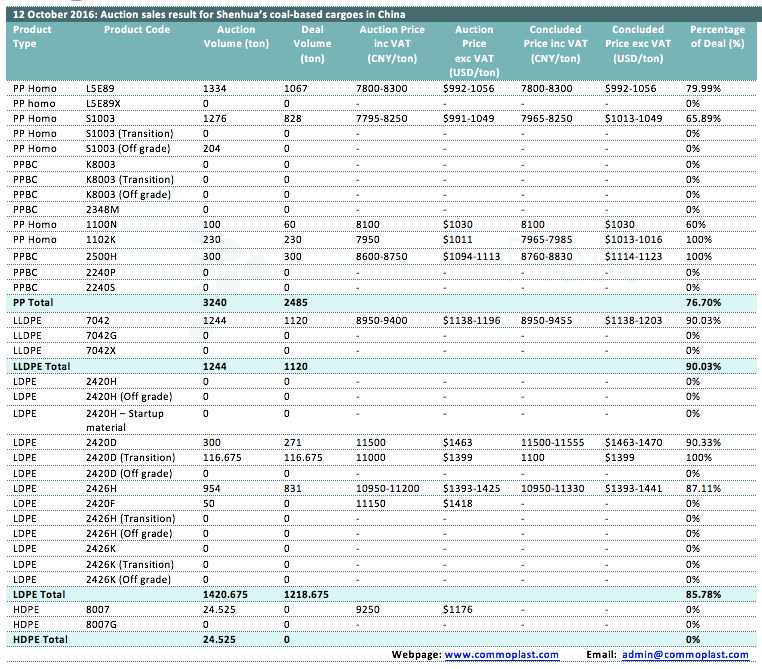Click the 2426K (Transition) product code
The height and width of the screenshot is (669, 762).
pyautogui.click(x=130, y=565)
